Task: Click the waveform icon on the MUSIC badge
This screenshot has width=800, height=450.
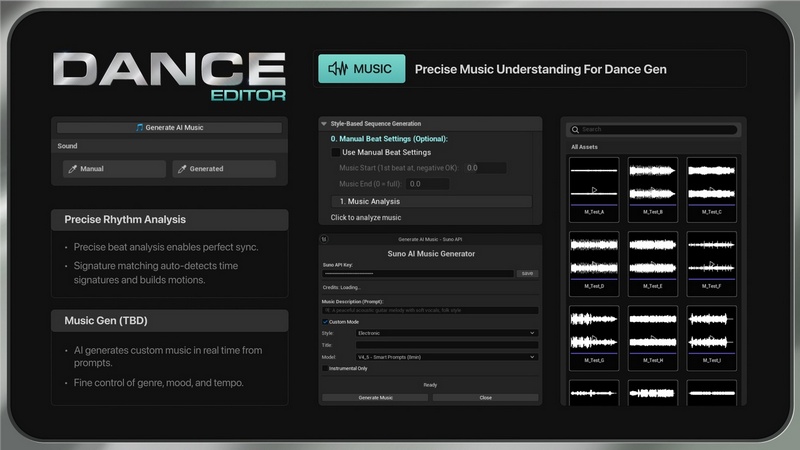Action: 338,69
